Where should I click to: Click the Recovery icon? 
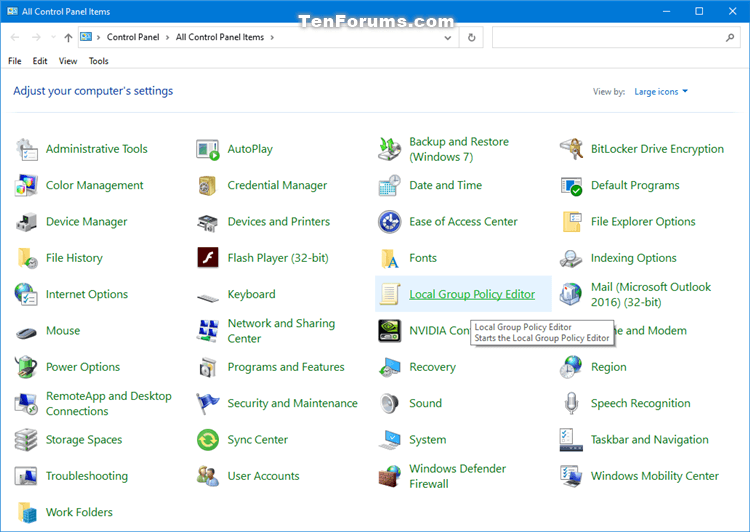click(x=389, y=367)
